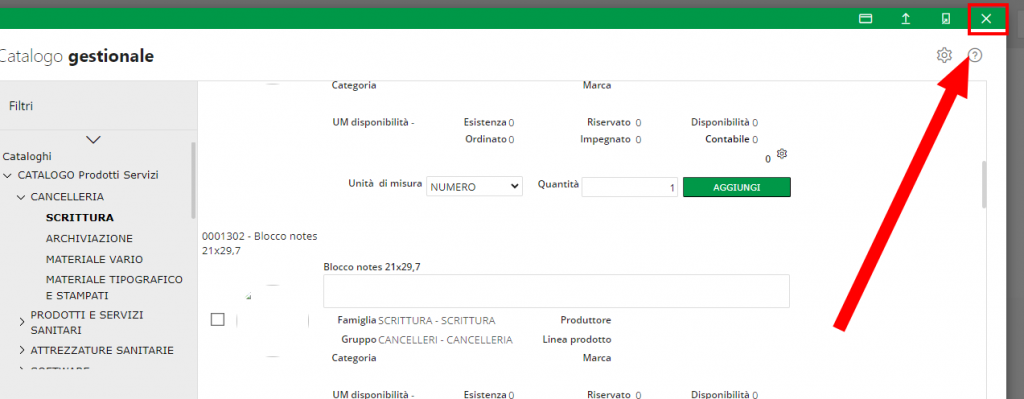Viewport: 1024px width, 399px height.
Task: Click product title 0001302 - Blocco notes
Action: point(260,244)
